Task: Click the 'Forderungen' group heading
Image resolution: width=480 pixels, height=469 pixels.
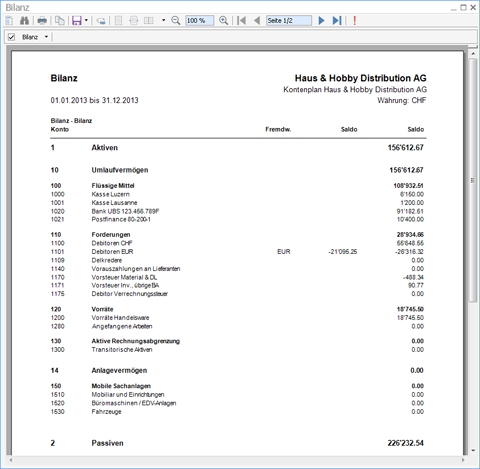Action: (111, 235)
